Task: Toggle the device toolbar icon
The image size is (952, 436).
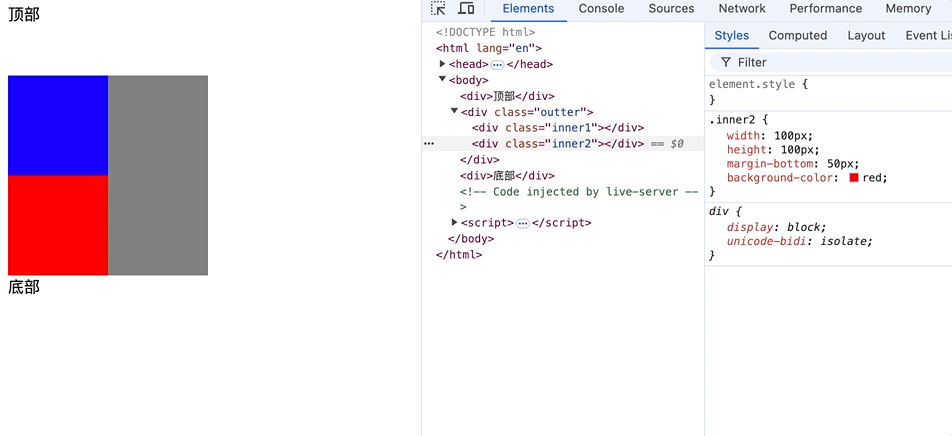Action: tap(466, 9)
